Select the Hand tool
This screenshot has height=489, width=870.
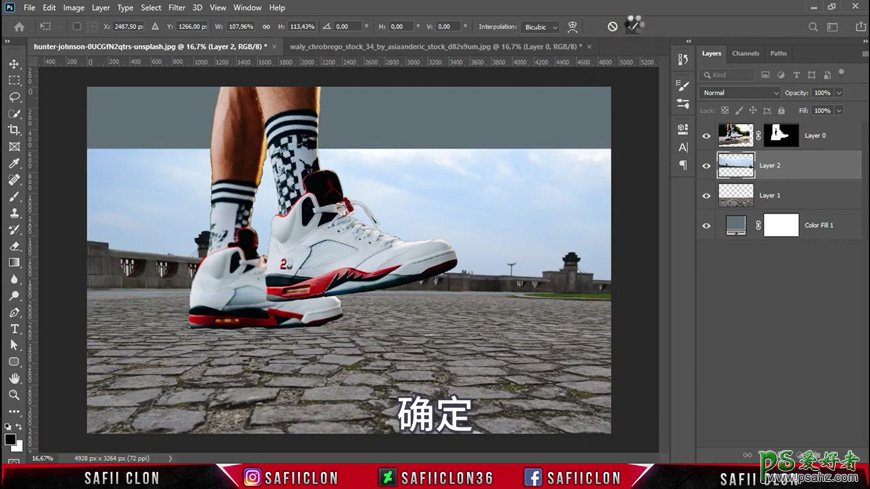coord(14,379)
